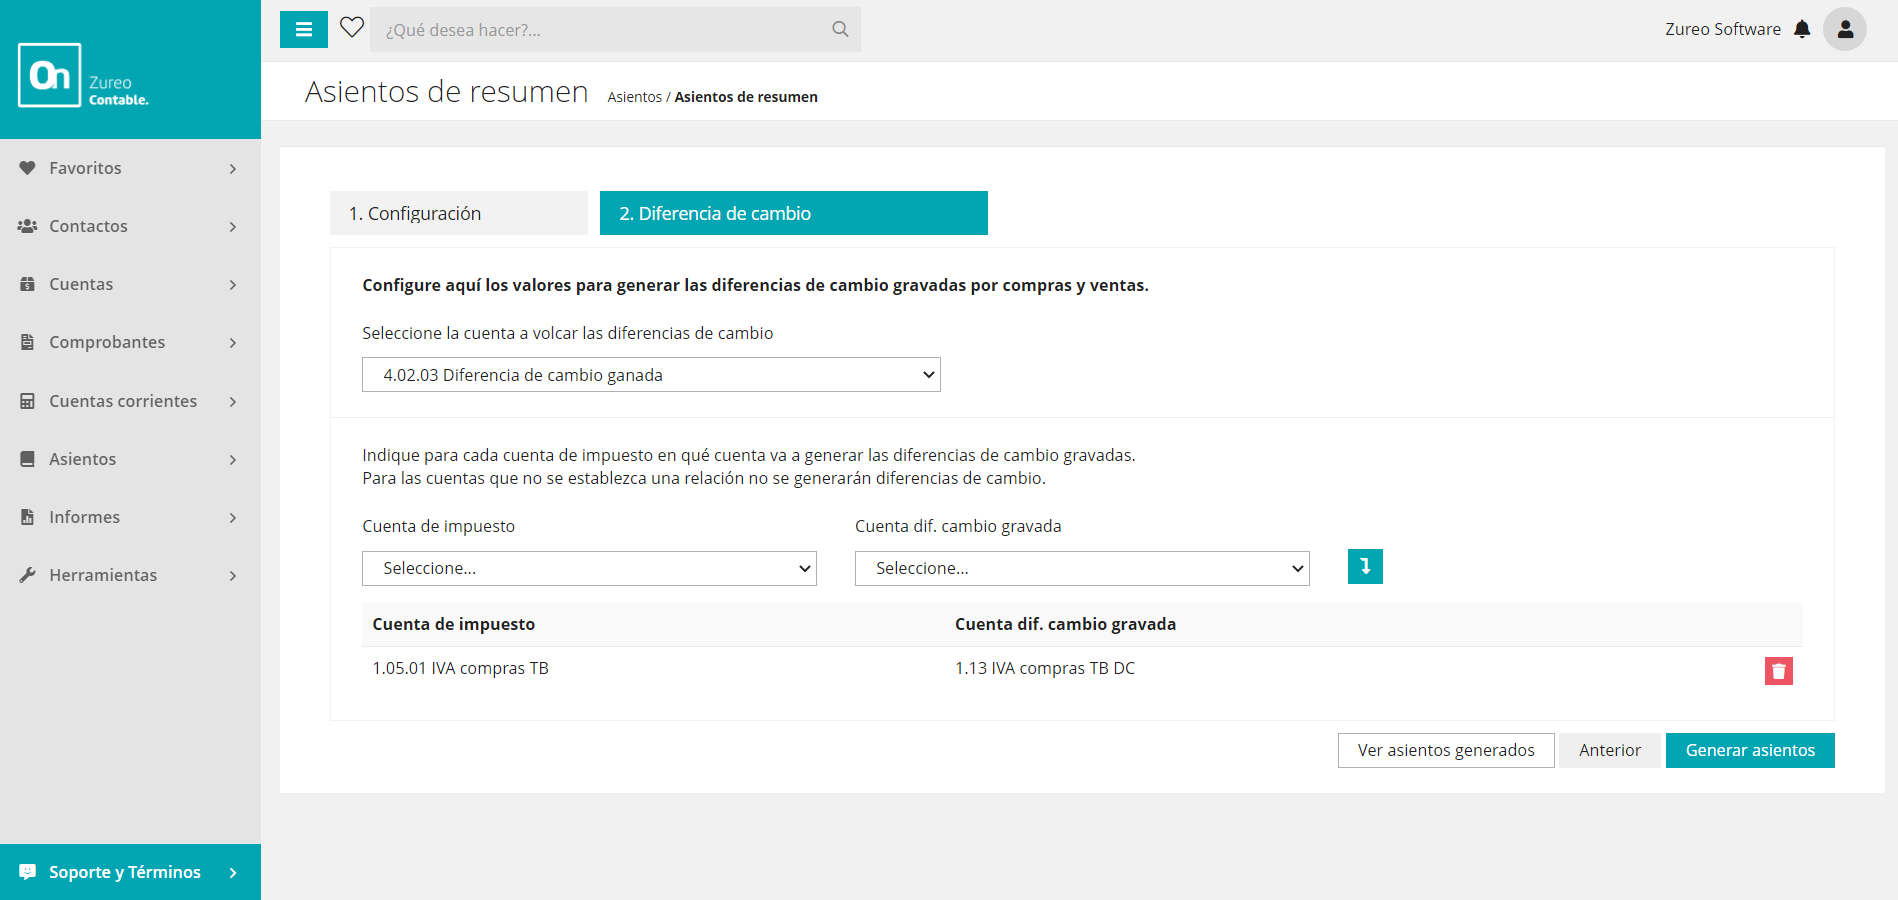This screenshot has width=1898, height=900.
Task: Switch to the 1. Configuración tab
Action: coord(458,213)
